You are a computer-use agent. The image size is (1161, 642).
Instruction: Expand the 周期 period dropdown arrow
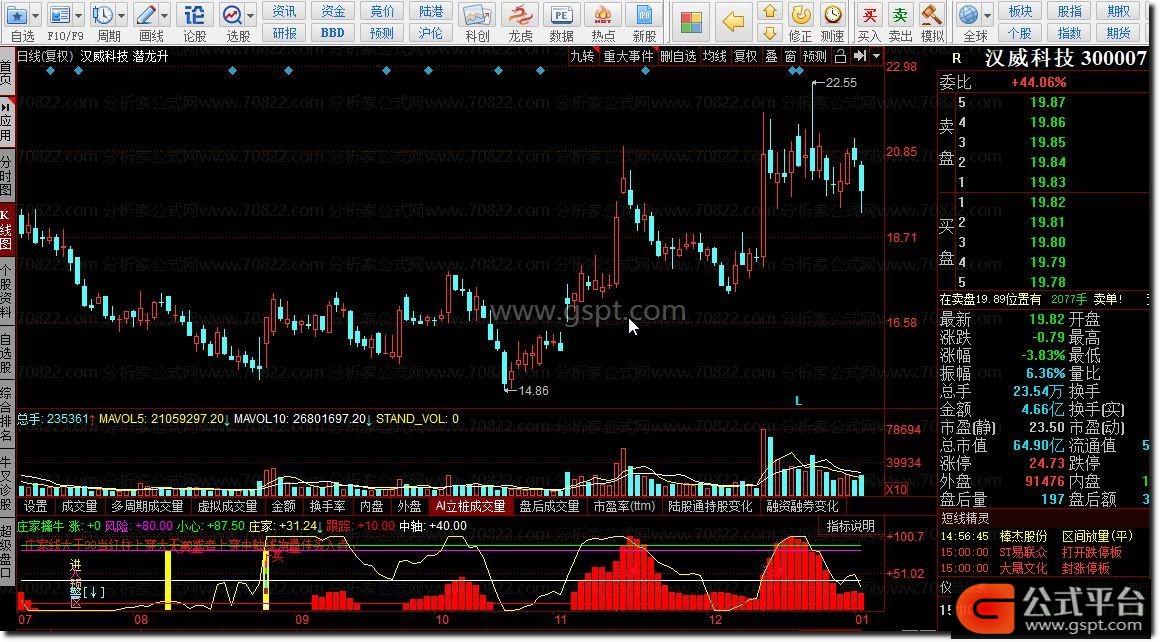click(x=121, y=15)
